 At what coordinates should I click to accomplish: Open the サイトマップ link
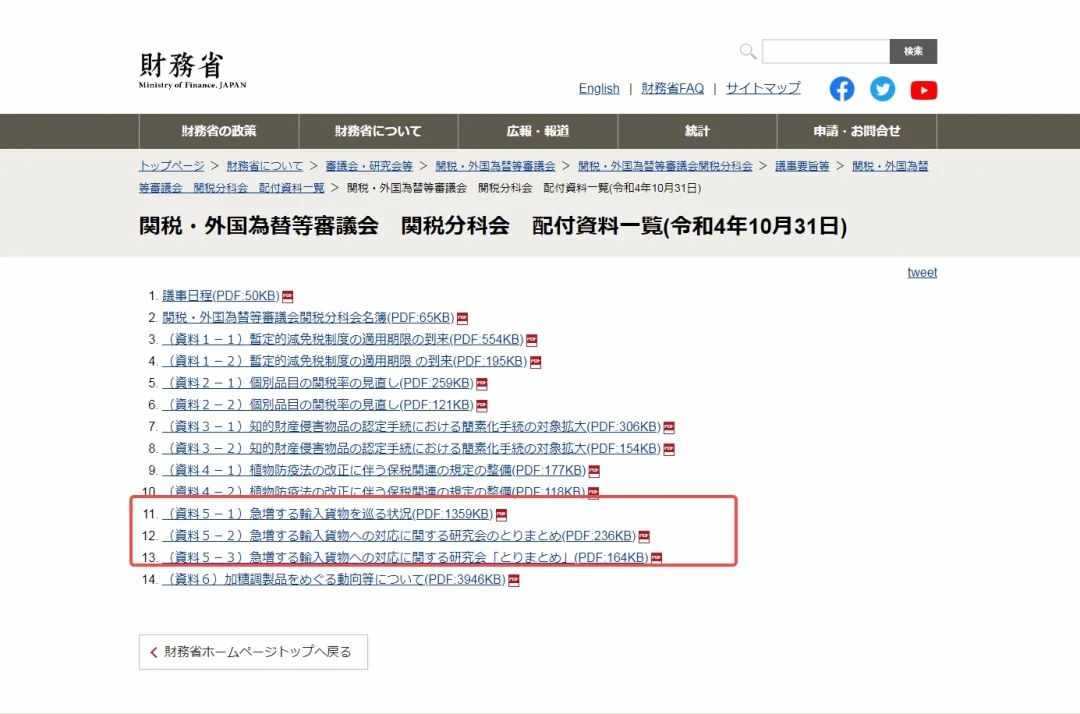763,88
